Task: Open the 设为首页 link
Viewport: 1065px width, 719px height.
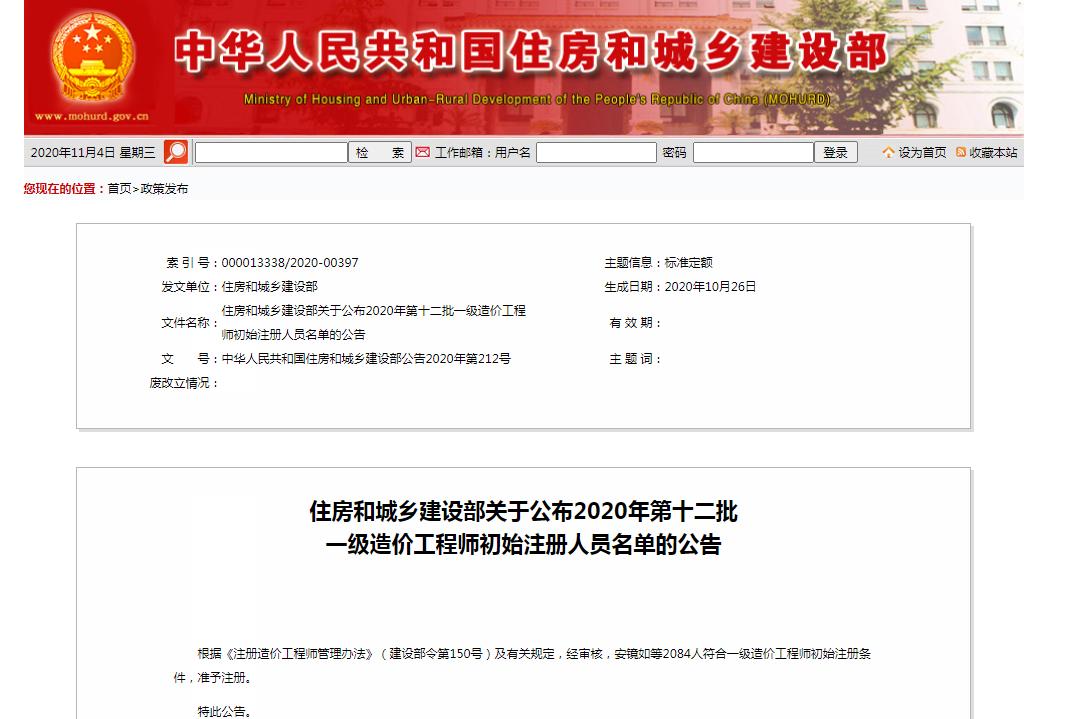Action: click(x=922, y=152)
